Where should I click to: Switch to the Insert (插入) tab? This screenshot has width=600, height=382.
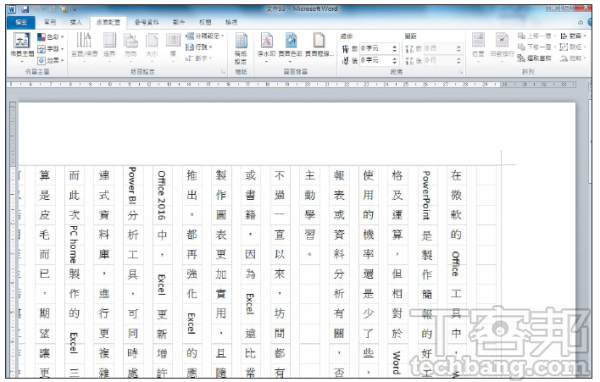coord(76,22)
